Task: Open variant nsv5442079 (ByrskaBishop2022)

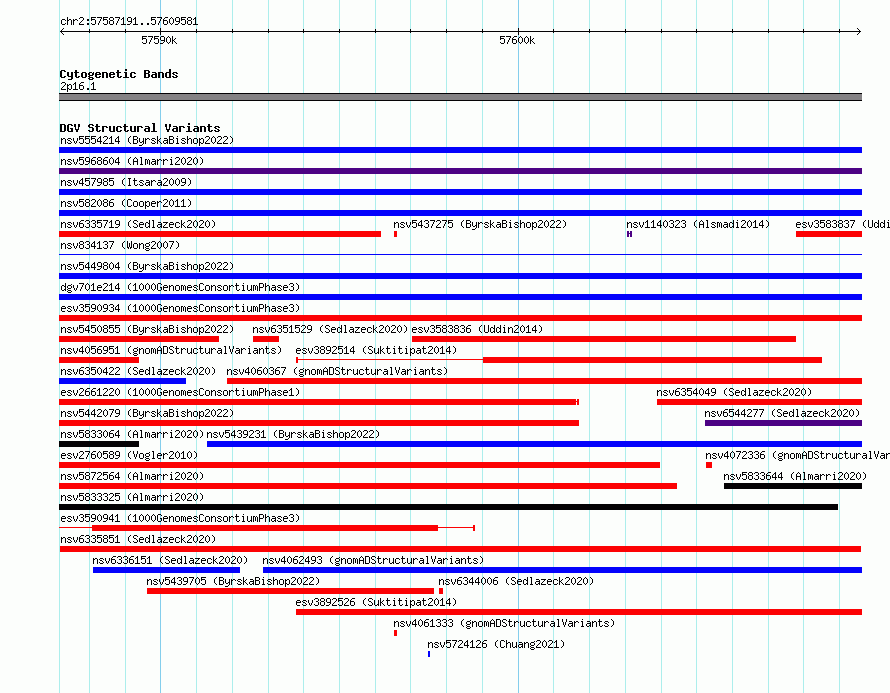Action: [x=147, y=413]
